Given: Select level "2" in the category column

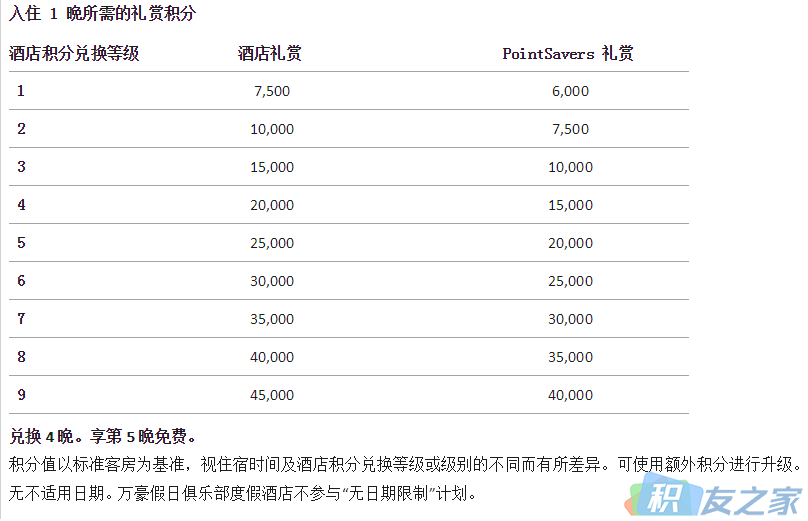Looking at the screenshot, I should 21,129.
